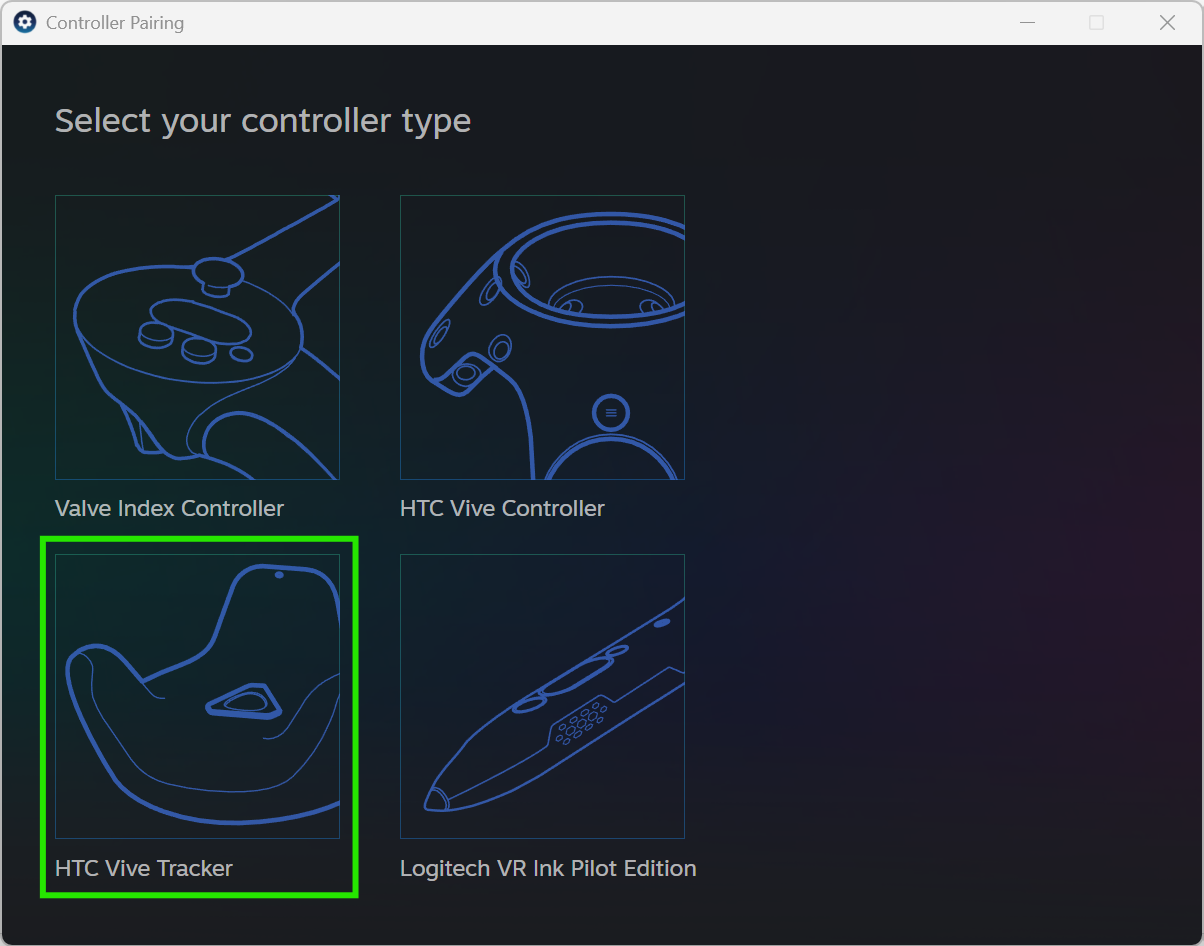The height and width of the screenshot is (946, 1204).
Task: Click the SteamVR icon in title bar
Action: coord(25,22)
